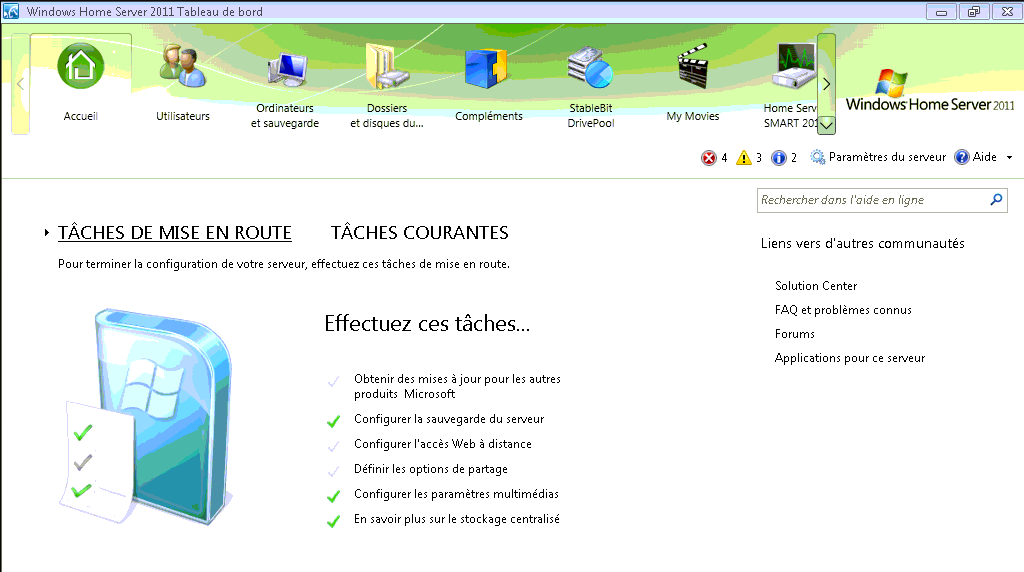Click checkmark beside En savoir plus stockage
The image size is (1024, 572).
coord(334,521)
